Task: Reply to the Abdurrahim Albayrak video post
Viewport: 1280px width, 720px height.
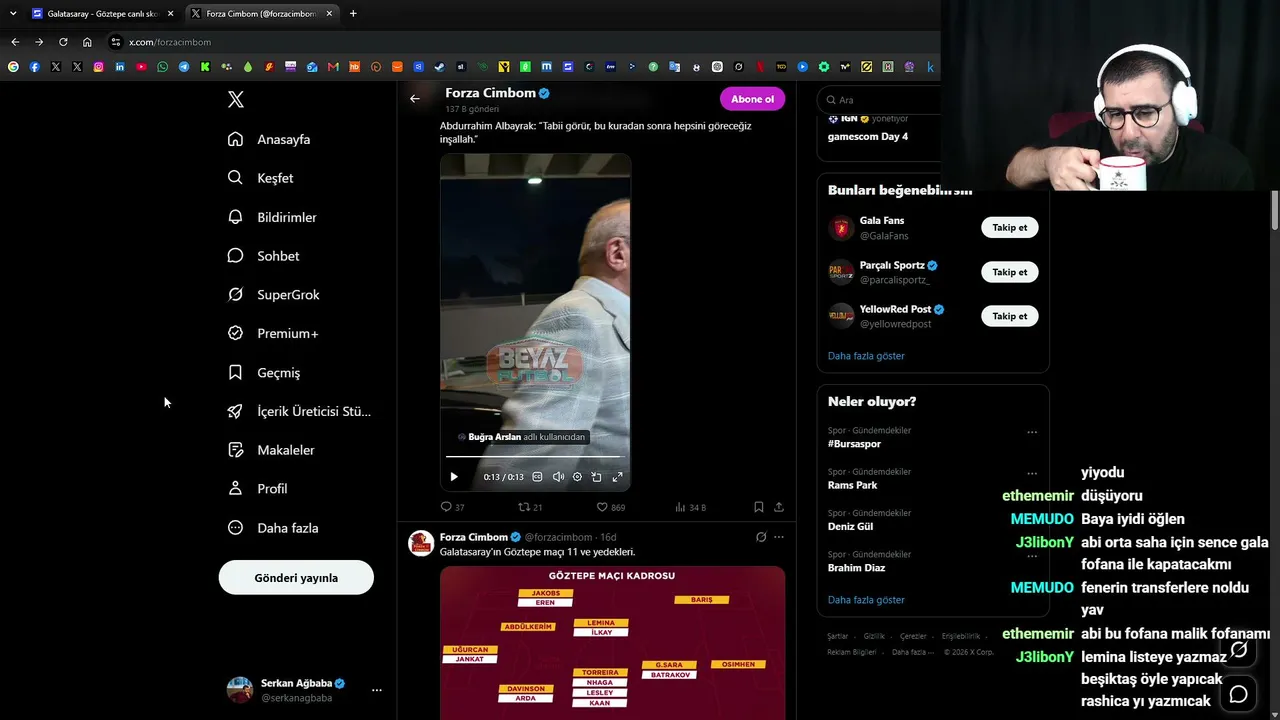Action: click(453, 507)
